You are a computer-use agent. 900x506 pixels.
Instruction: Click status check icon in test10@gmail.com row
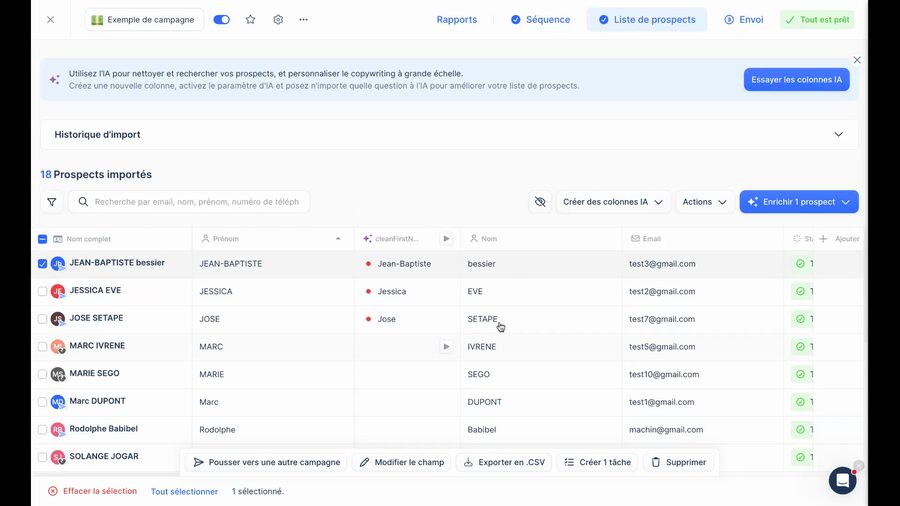(x=800, y=374)
